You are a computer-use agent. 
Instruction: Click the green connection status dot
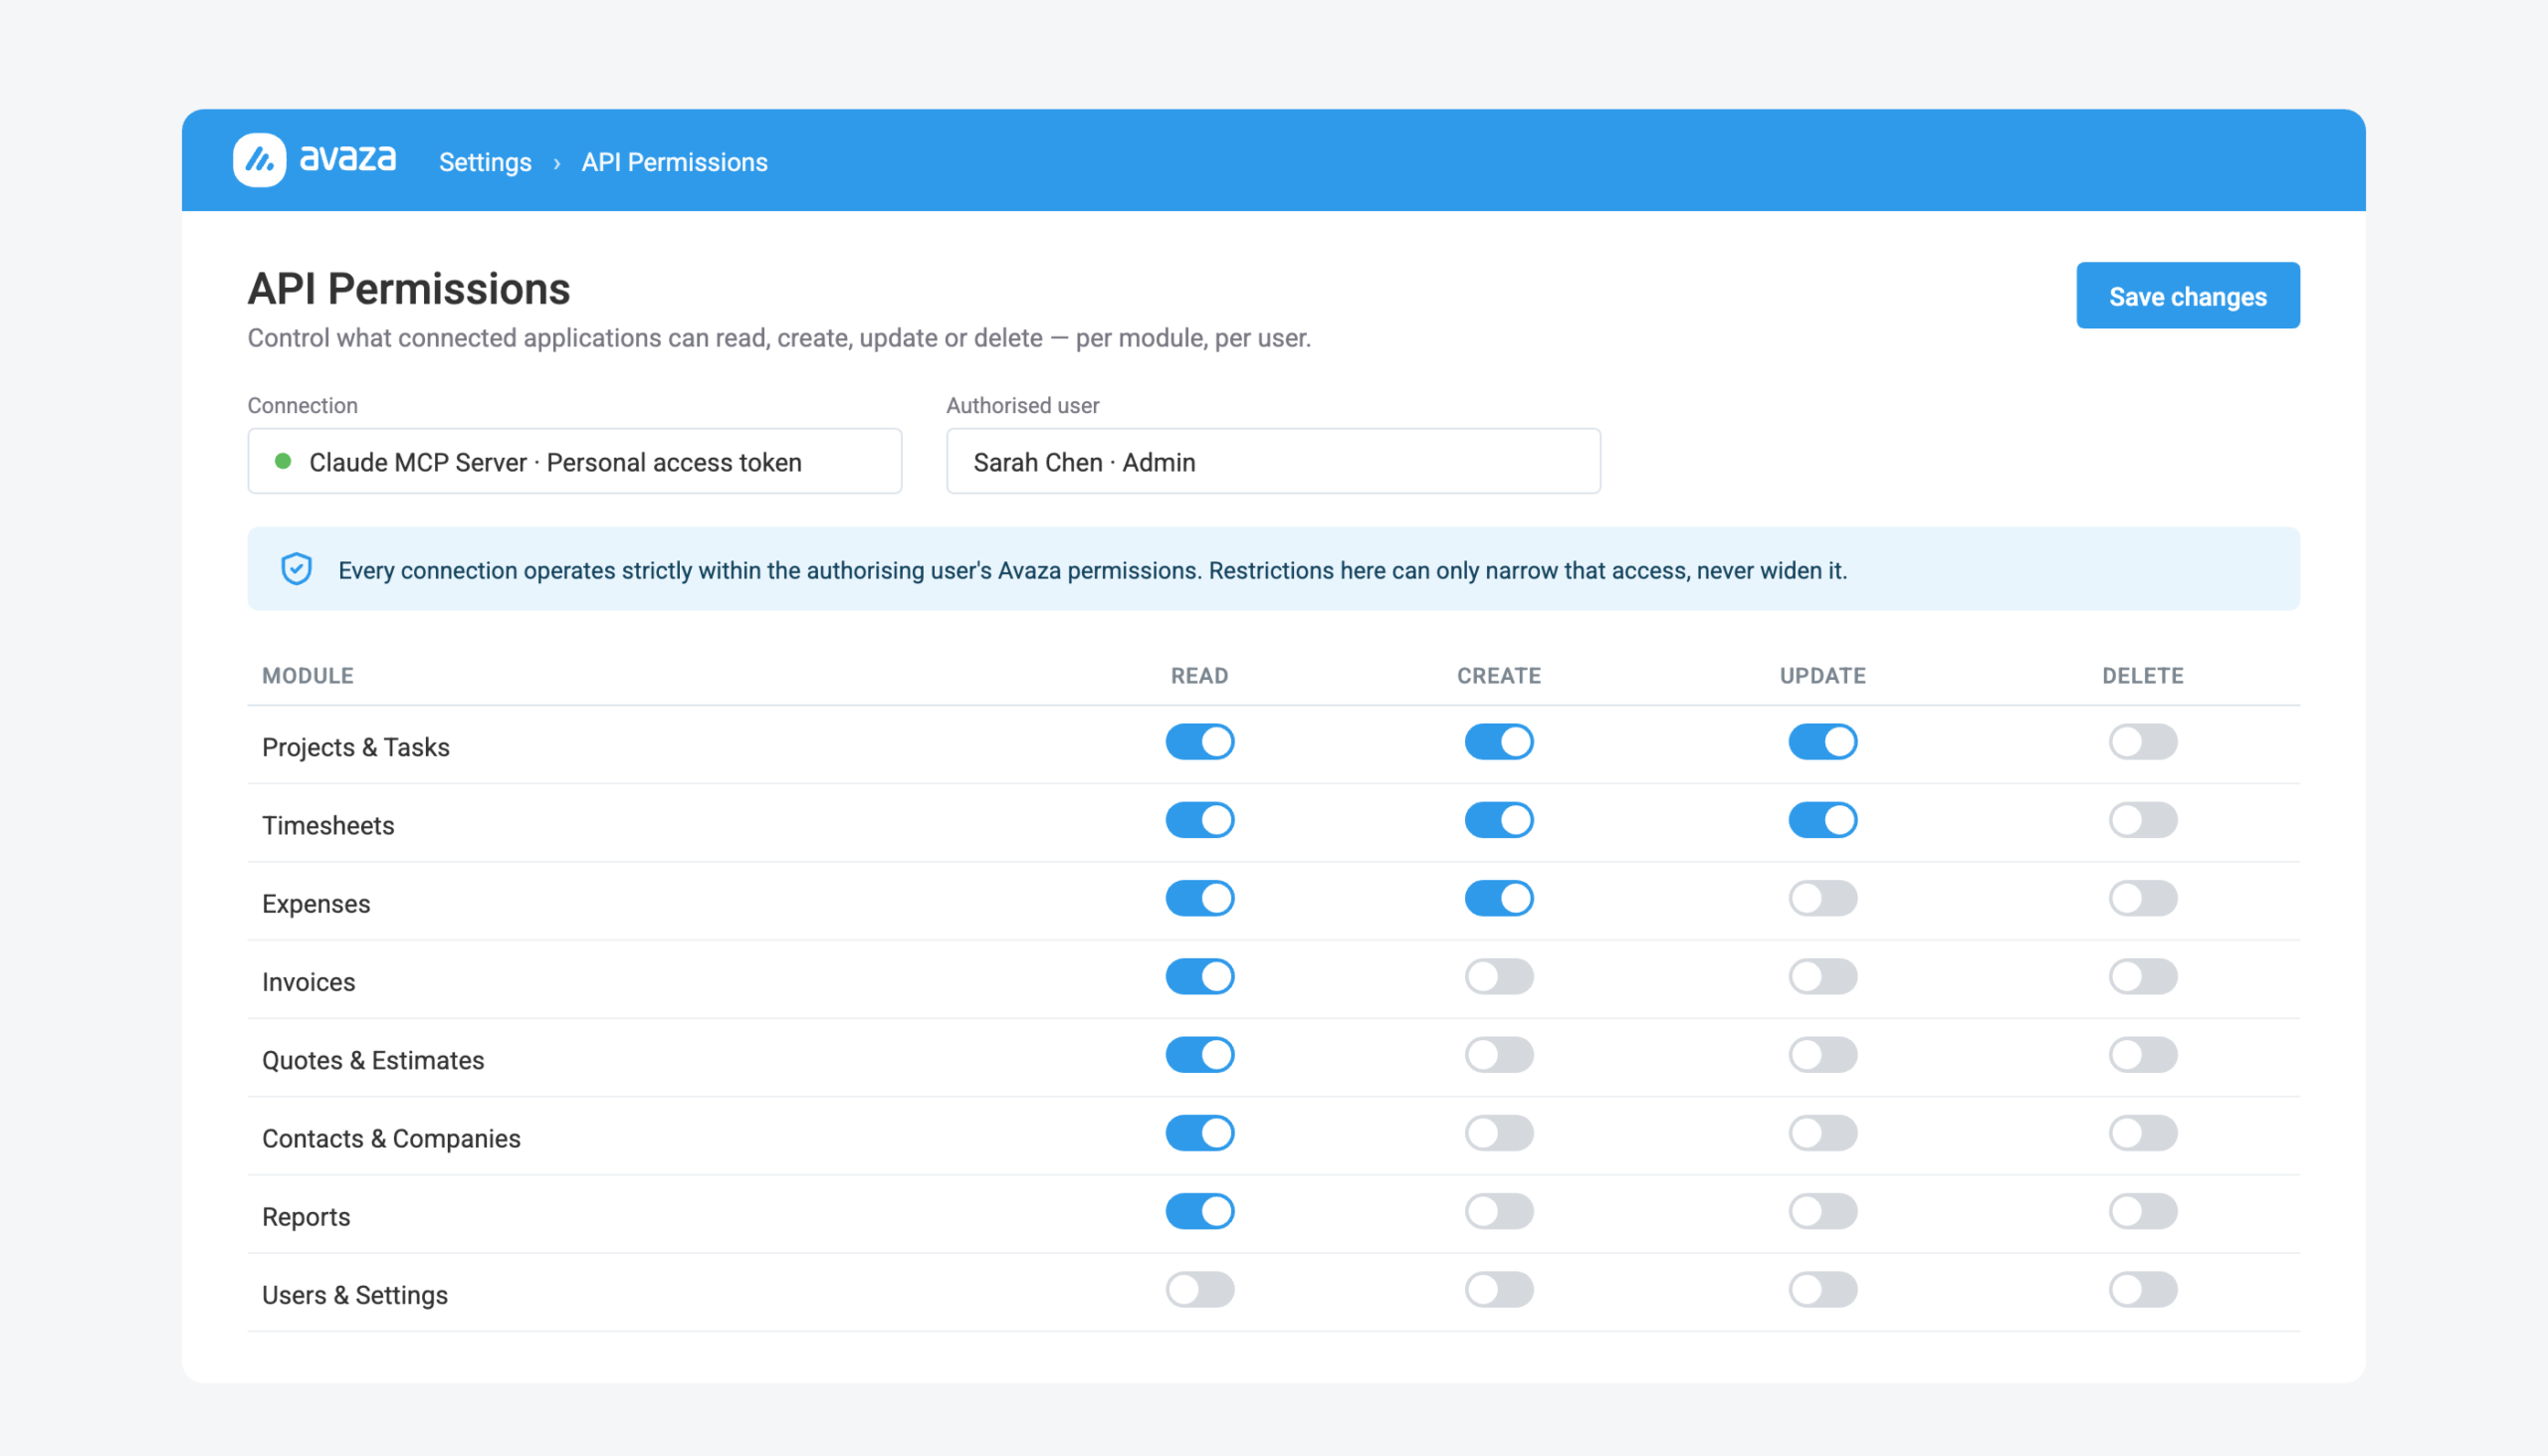283,461
